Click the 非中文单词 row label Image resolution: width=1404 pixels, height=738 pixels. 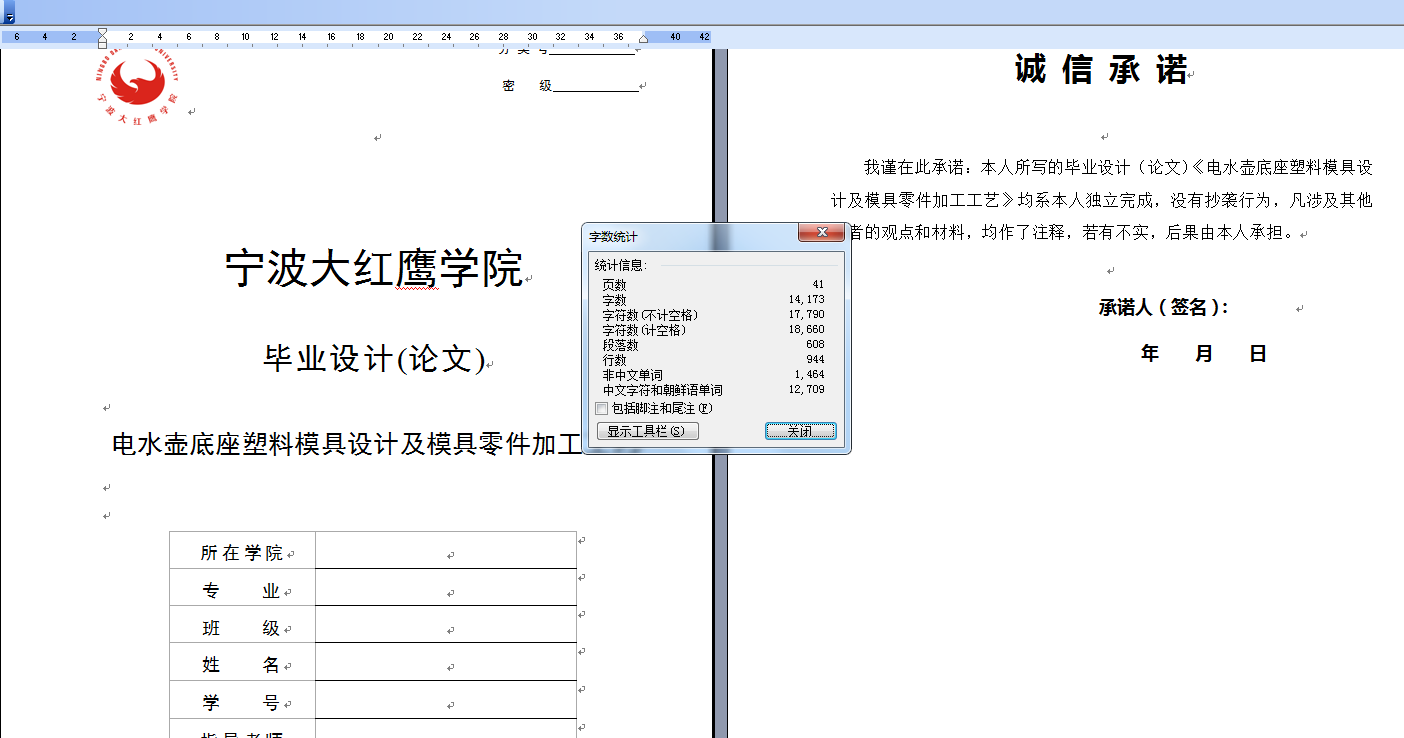(632, 375)
